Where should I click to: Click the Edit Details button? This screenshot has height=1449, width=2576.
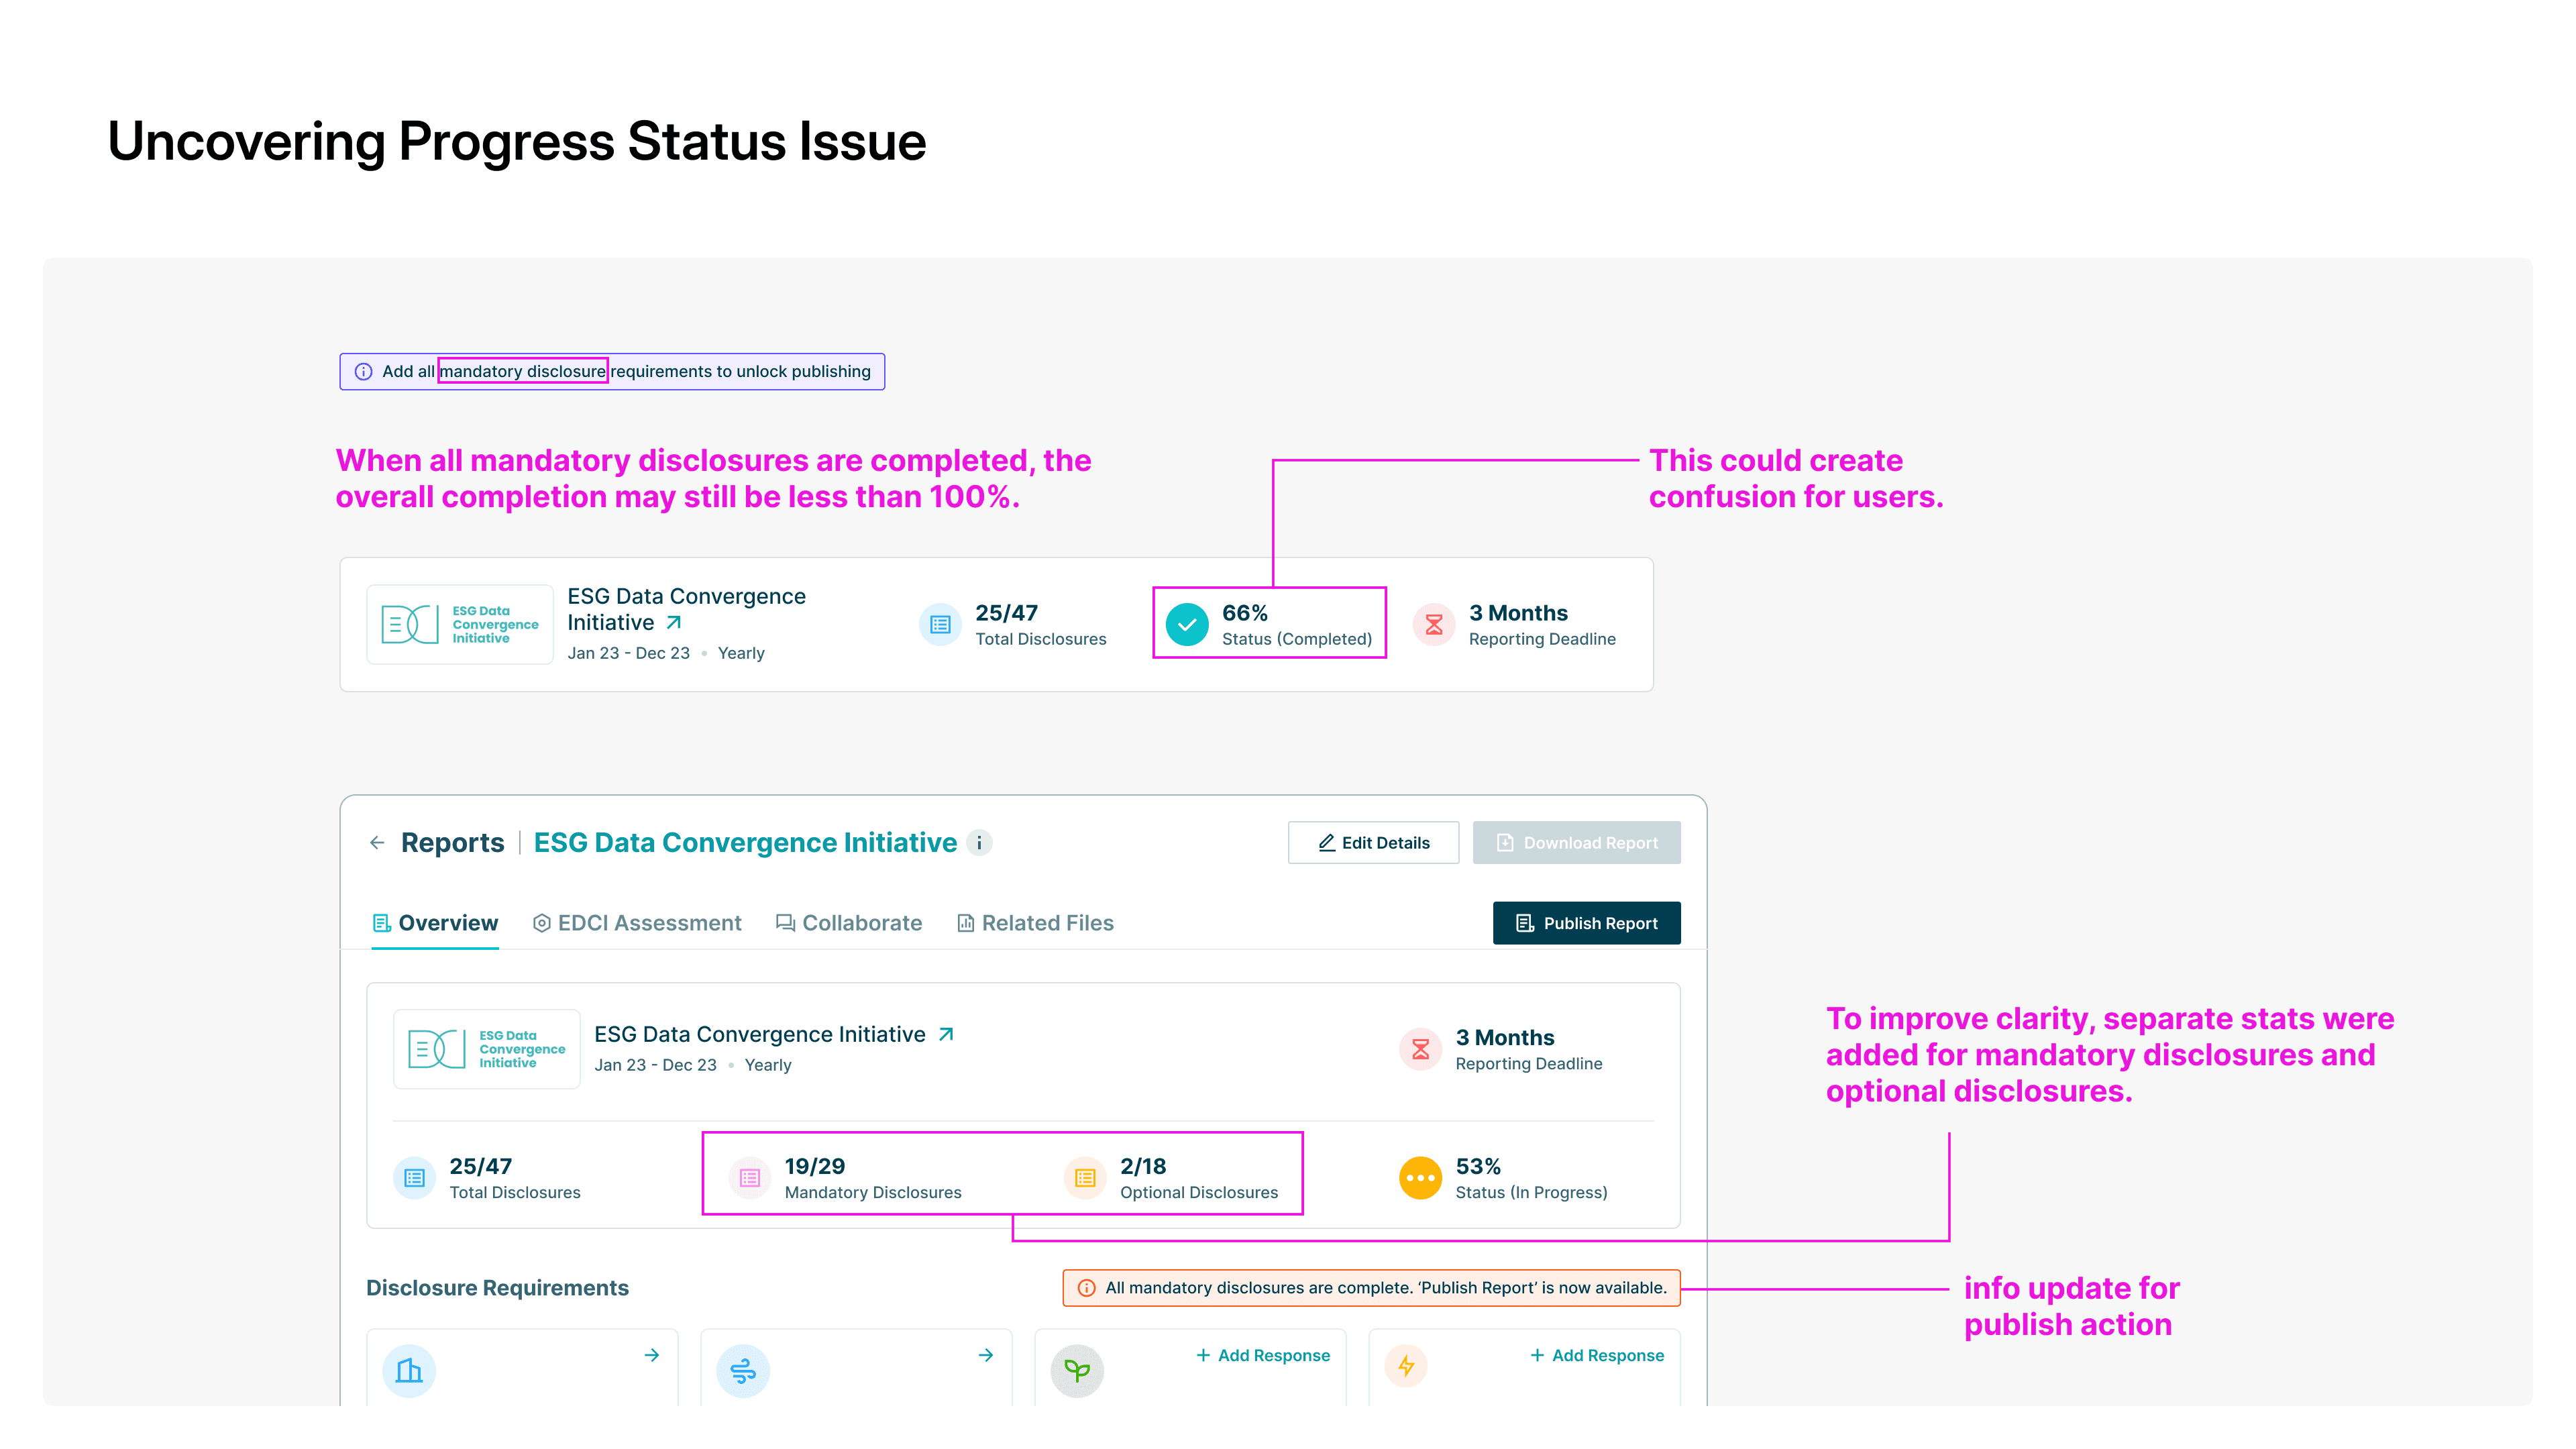(x=1373, y=843)
